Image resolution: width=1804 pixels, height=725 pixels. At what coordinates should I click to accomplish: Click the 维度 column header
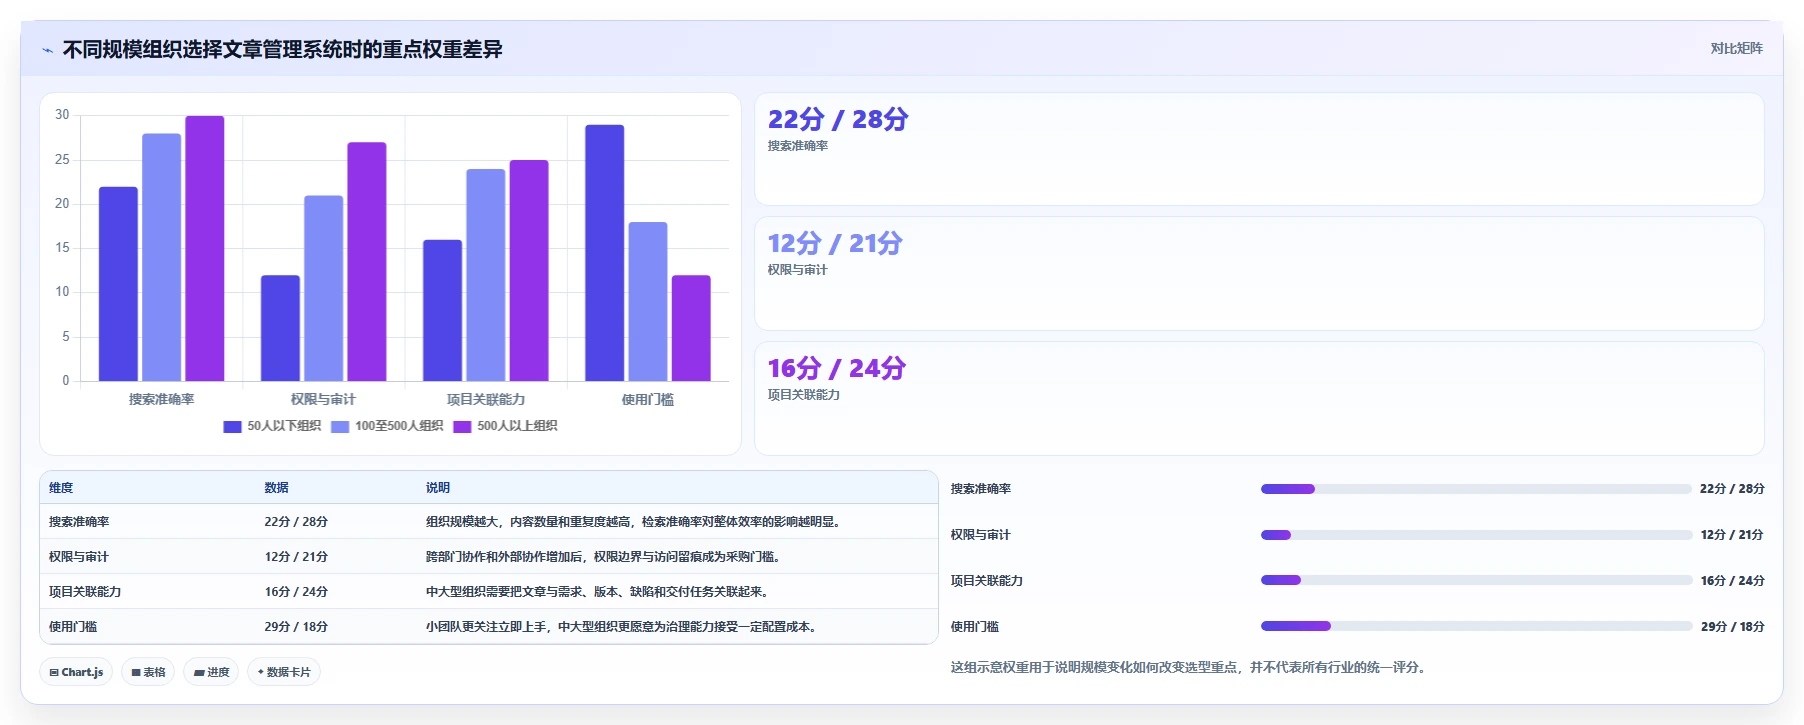tap(61, 488)
